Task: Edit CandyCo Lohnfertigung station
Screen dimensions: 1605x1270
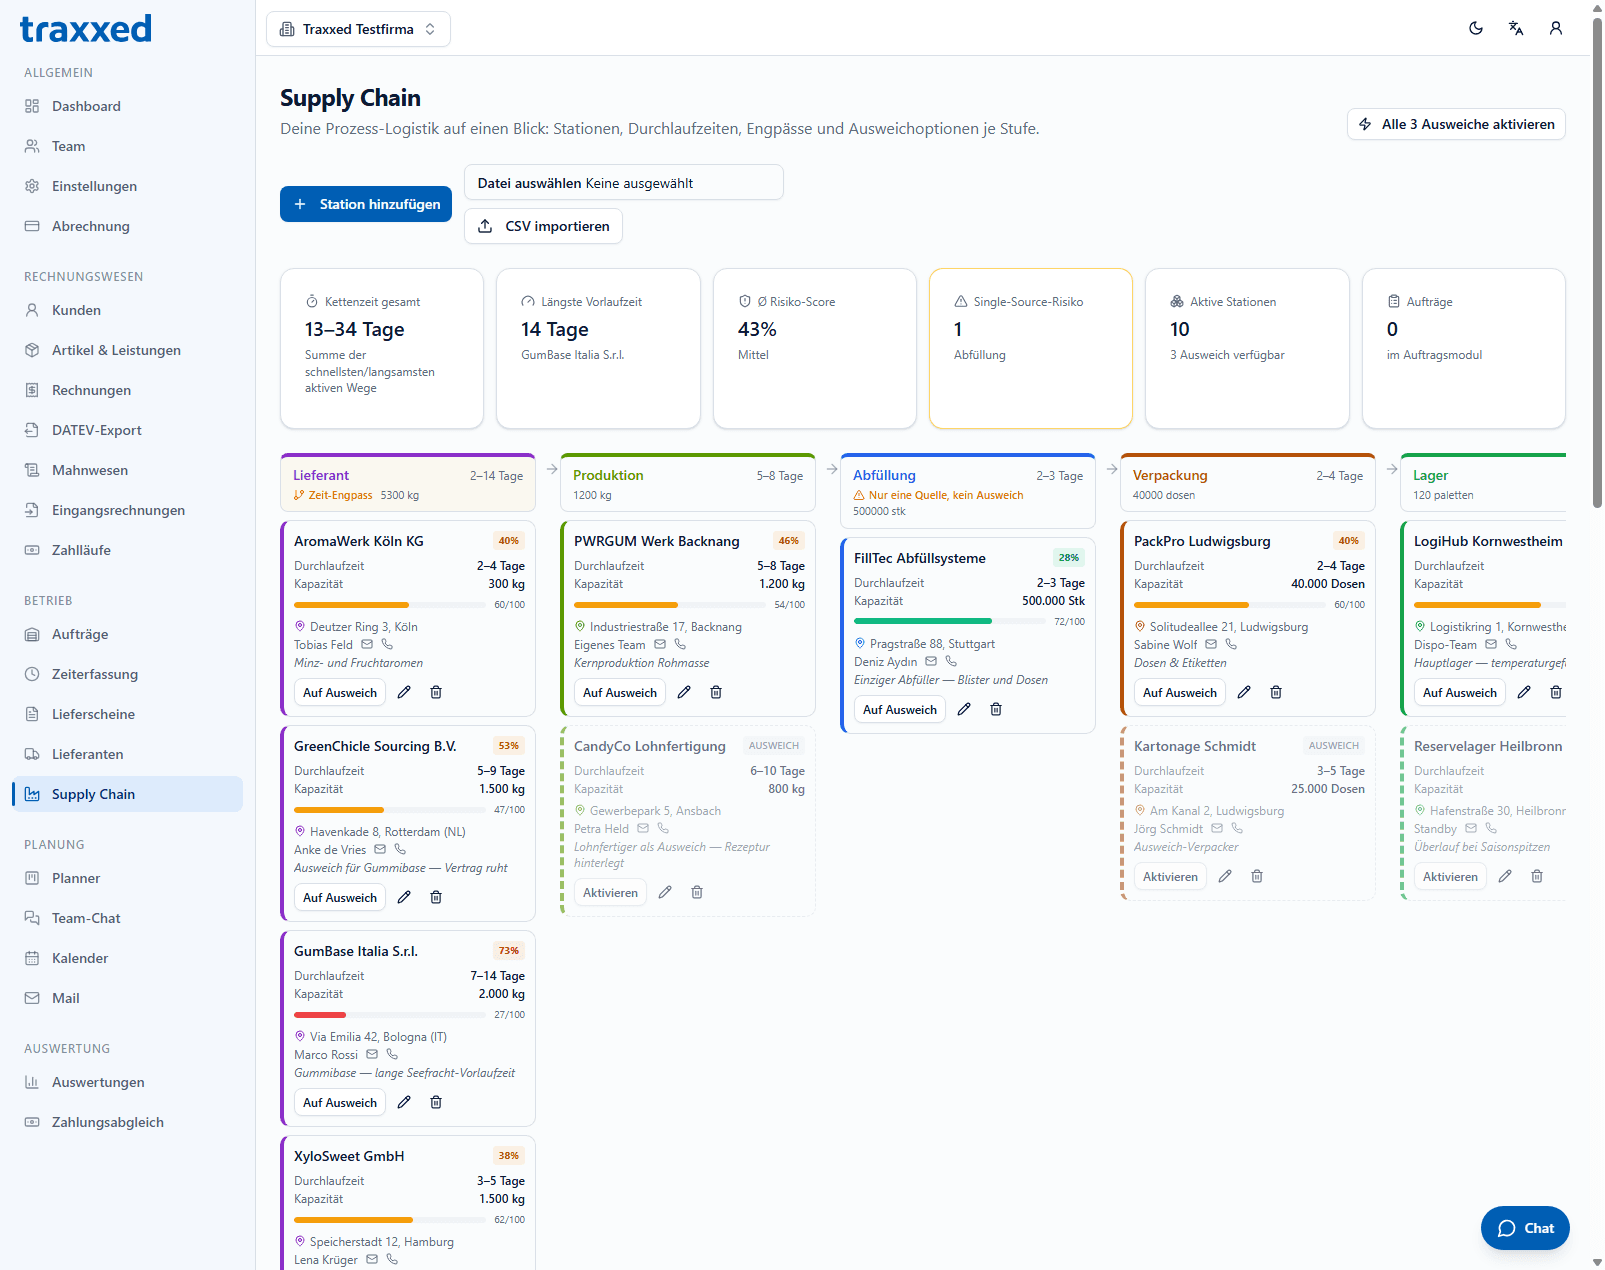Action: 665,892
